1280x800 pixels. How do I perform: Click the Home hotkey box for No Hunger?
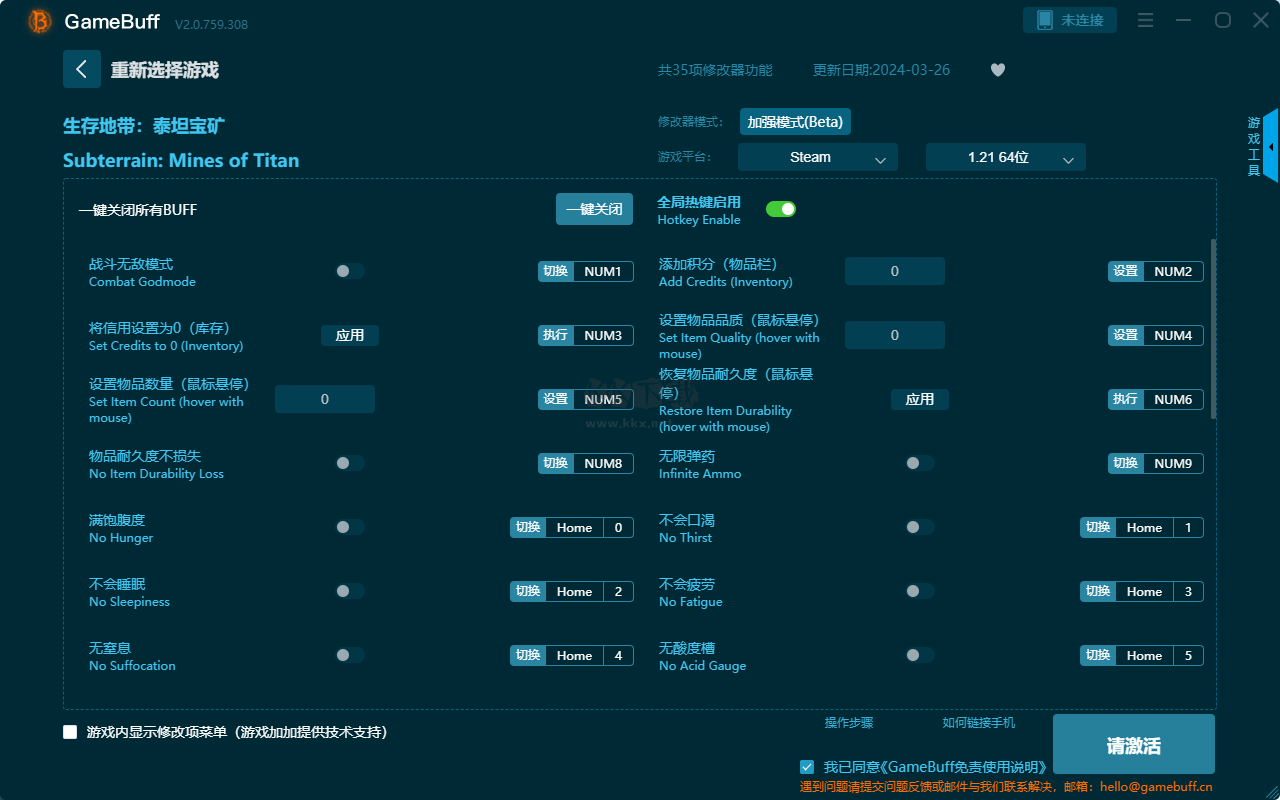(x=574, y=527)
